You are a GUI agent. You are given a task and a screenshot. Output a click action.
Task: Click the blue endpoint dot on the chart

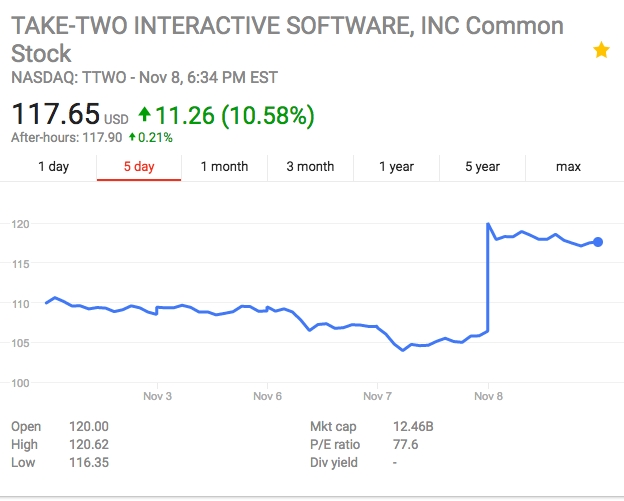click(x=598, y=241)
